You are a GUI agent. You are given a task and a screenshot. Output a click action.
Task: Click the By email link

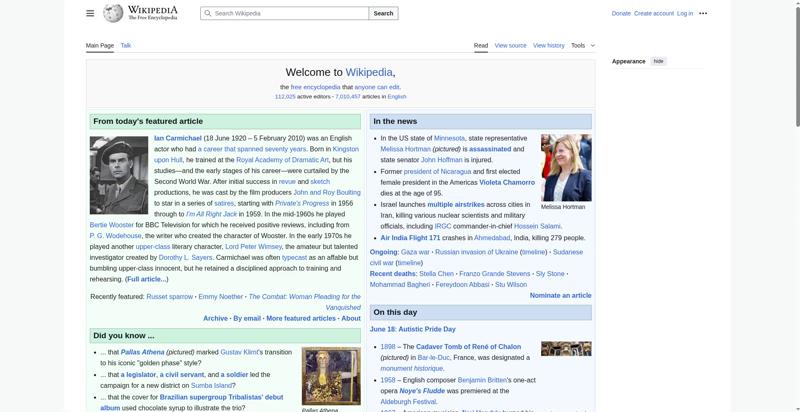click(x=247, y=318)
